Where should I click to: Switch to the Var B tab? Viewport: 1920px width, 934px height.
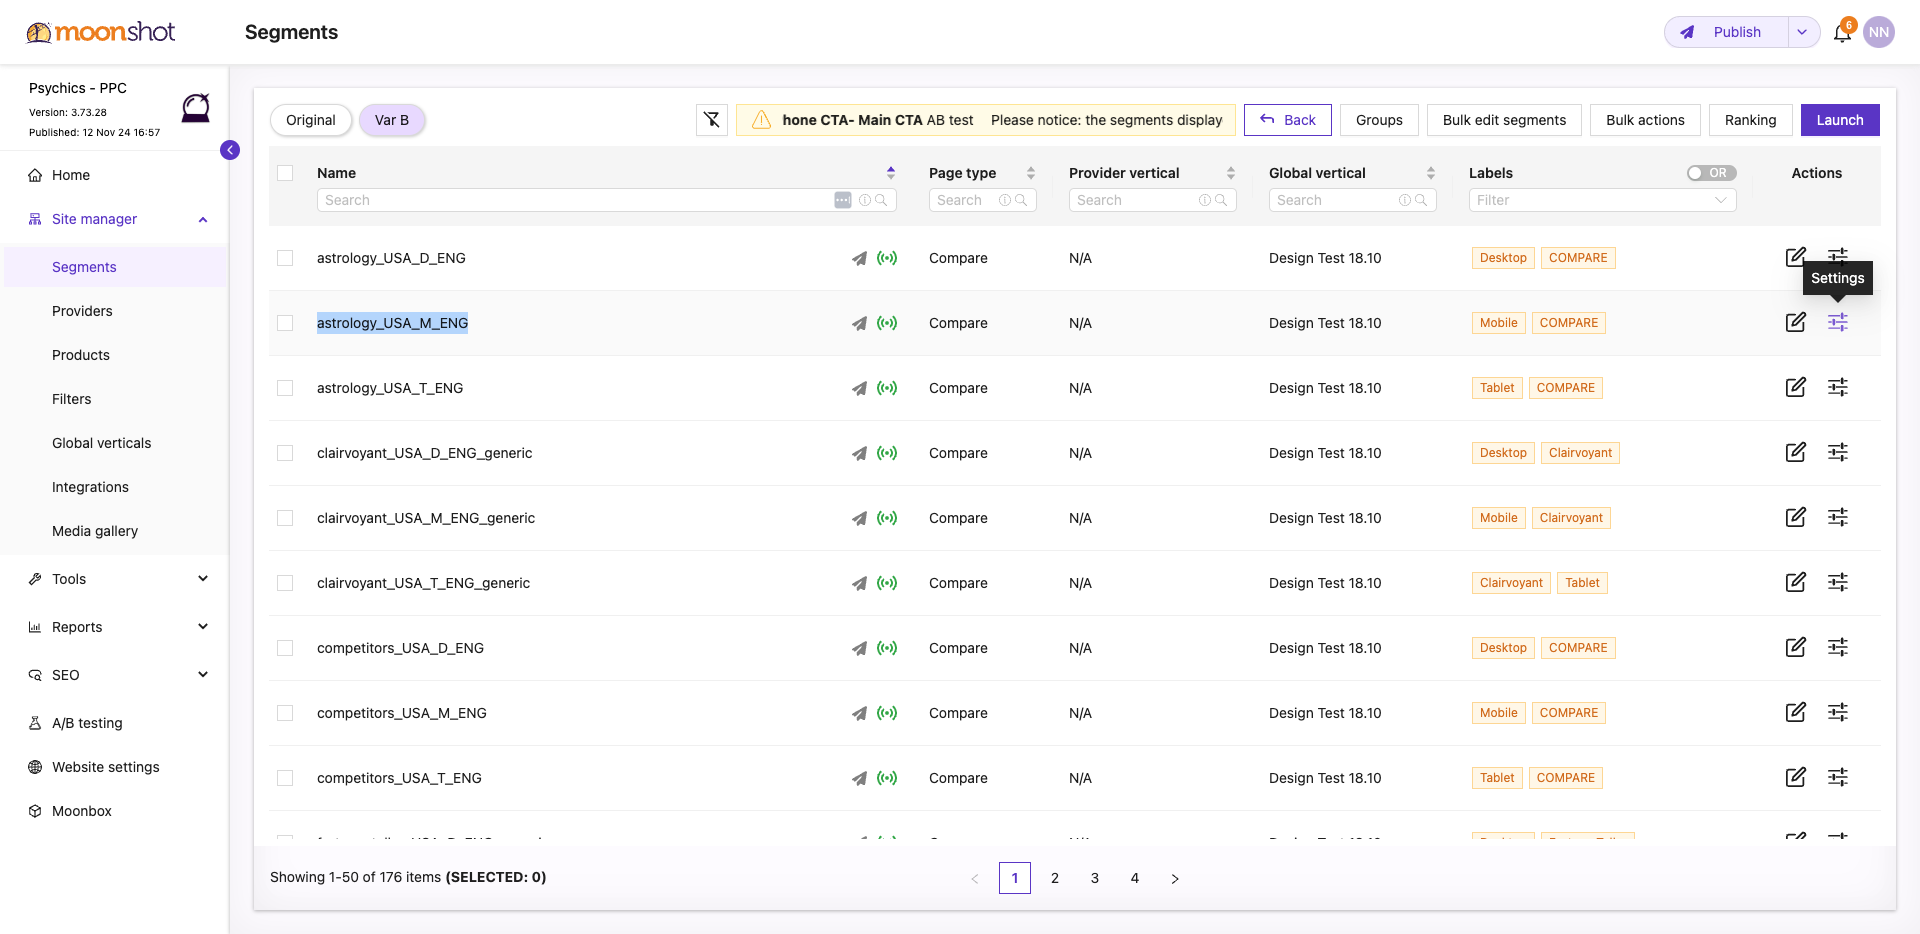pyautogui.click(x=392, y=120)
